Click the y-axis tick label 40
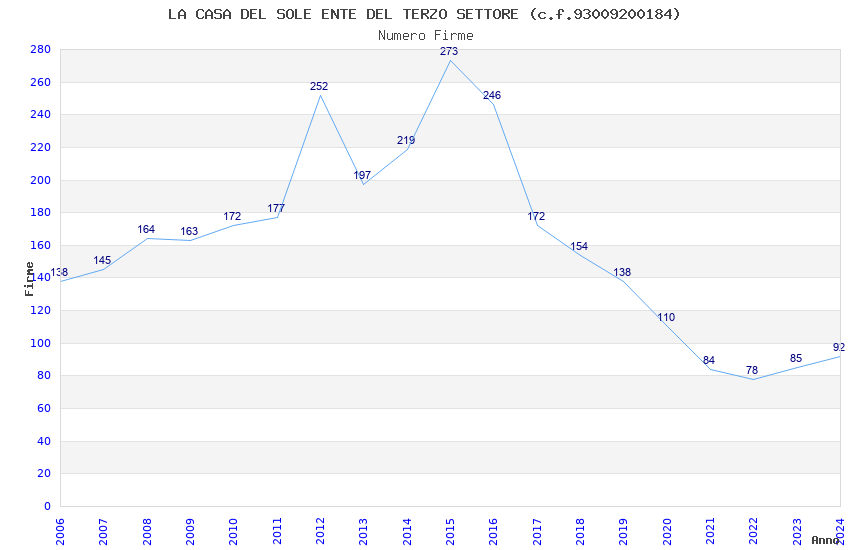This screenshot has width=850, height=550. tap(44, 442)
